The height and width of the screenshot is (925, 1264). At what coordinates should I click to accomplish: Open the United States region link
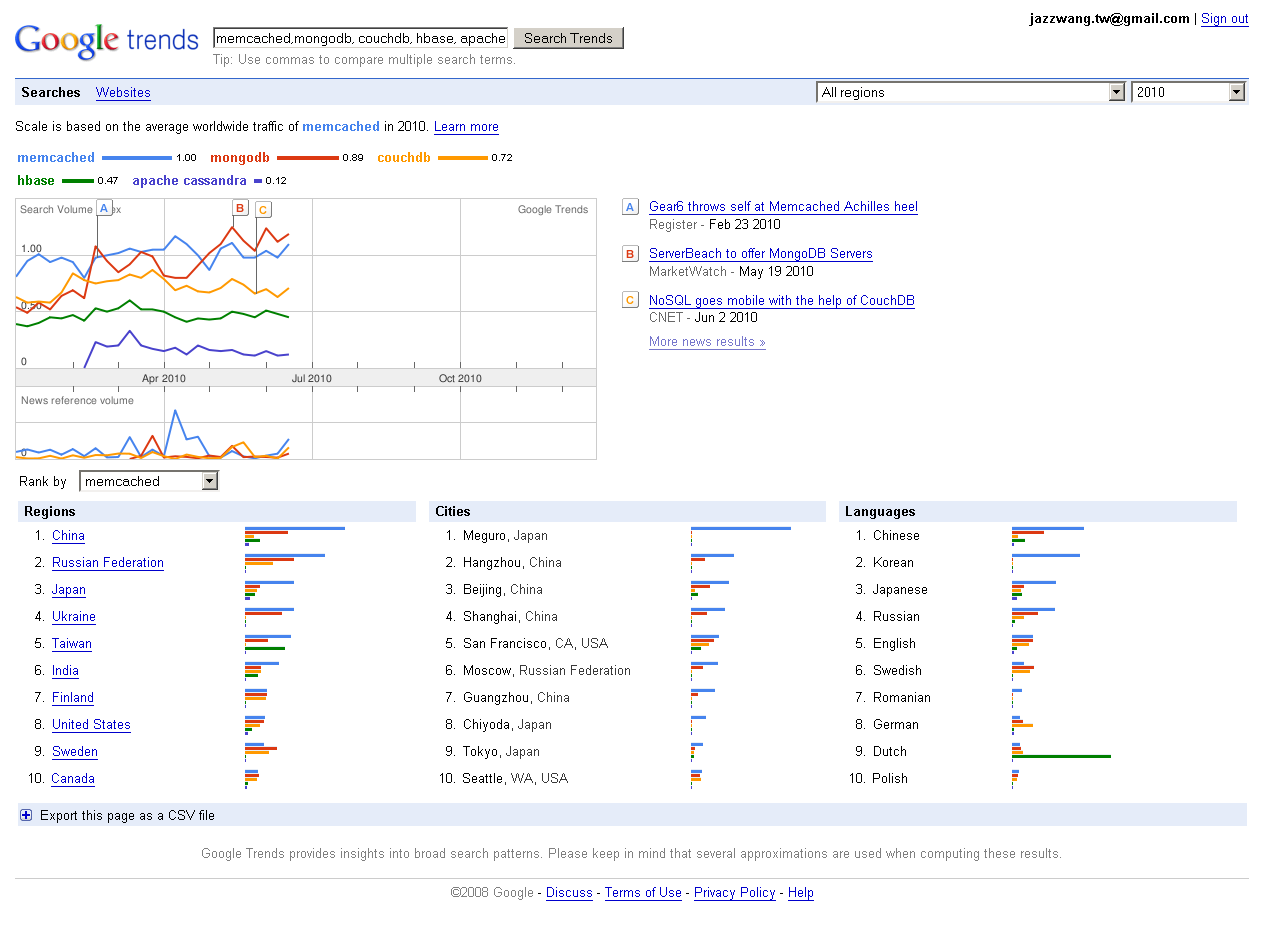coord(91,725)
